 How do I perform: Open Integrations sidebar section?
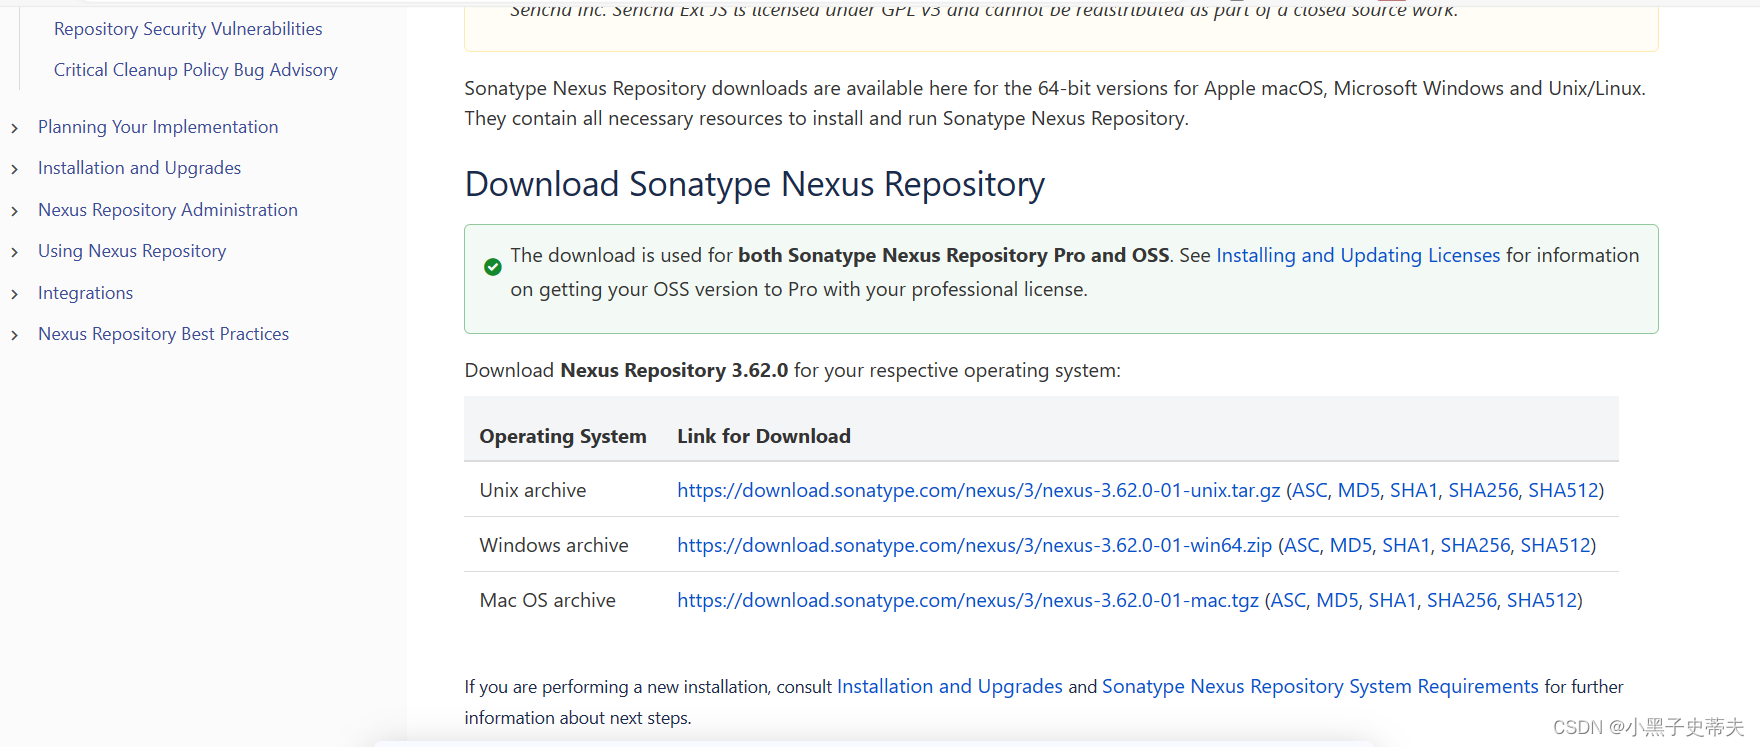(85, 293)
